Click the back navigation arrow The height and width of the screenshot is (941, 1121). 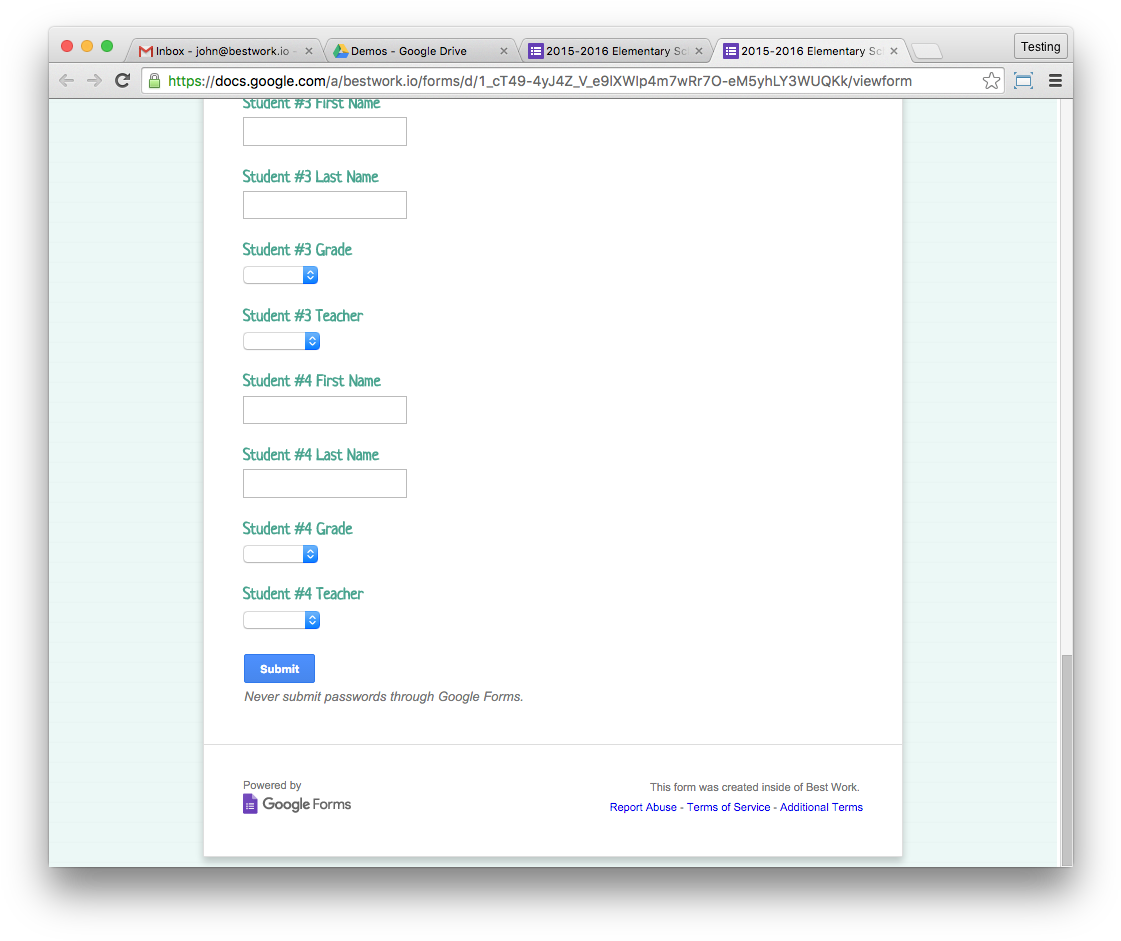(x=66, y=80)
